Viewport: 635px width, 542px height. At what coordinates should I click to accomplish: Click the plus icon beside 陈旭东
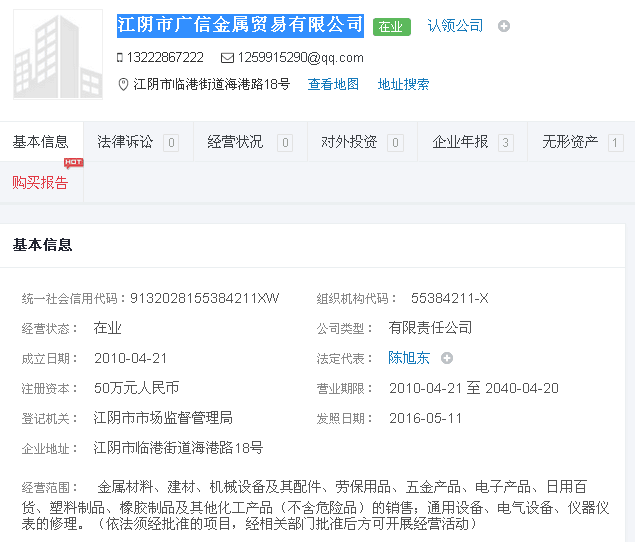coord(447,358)
